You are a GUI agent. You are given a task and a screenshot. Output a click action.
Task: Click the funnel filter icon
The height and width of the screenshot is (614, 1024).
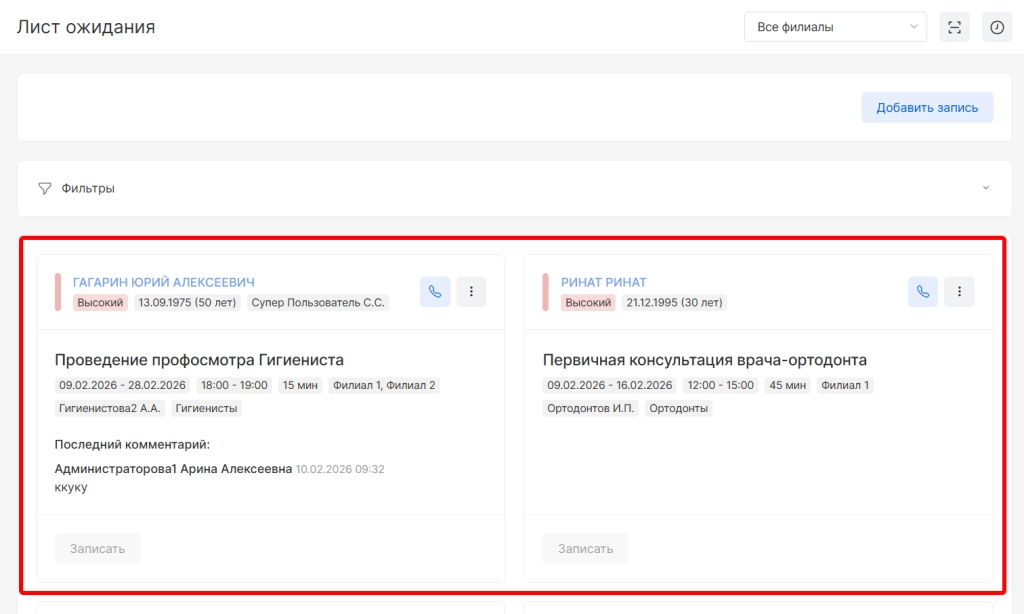point(45,188)
